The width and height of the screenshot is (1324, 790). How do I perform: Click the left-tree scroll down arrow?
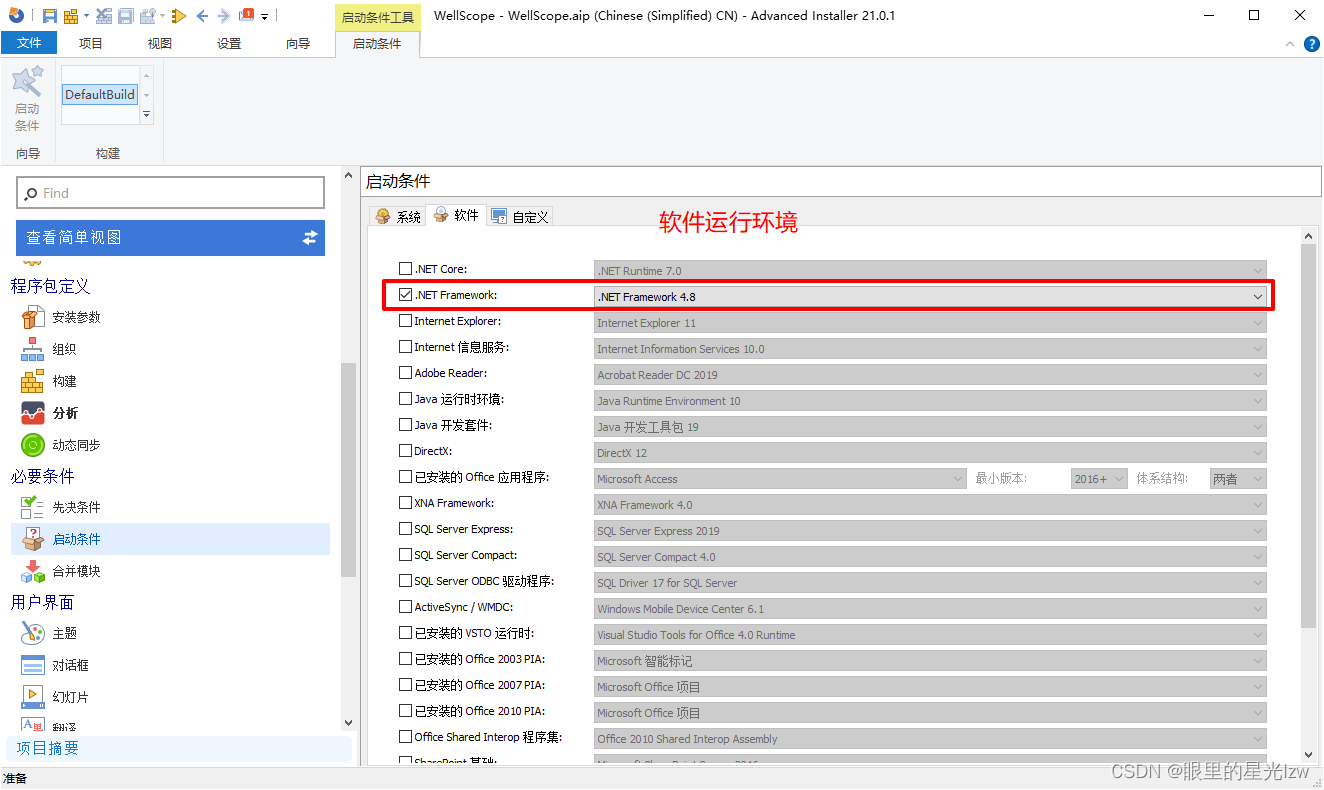coord(348,723)
